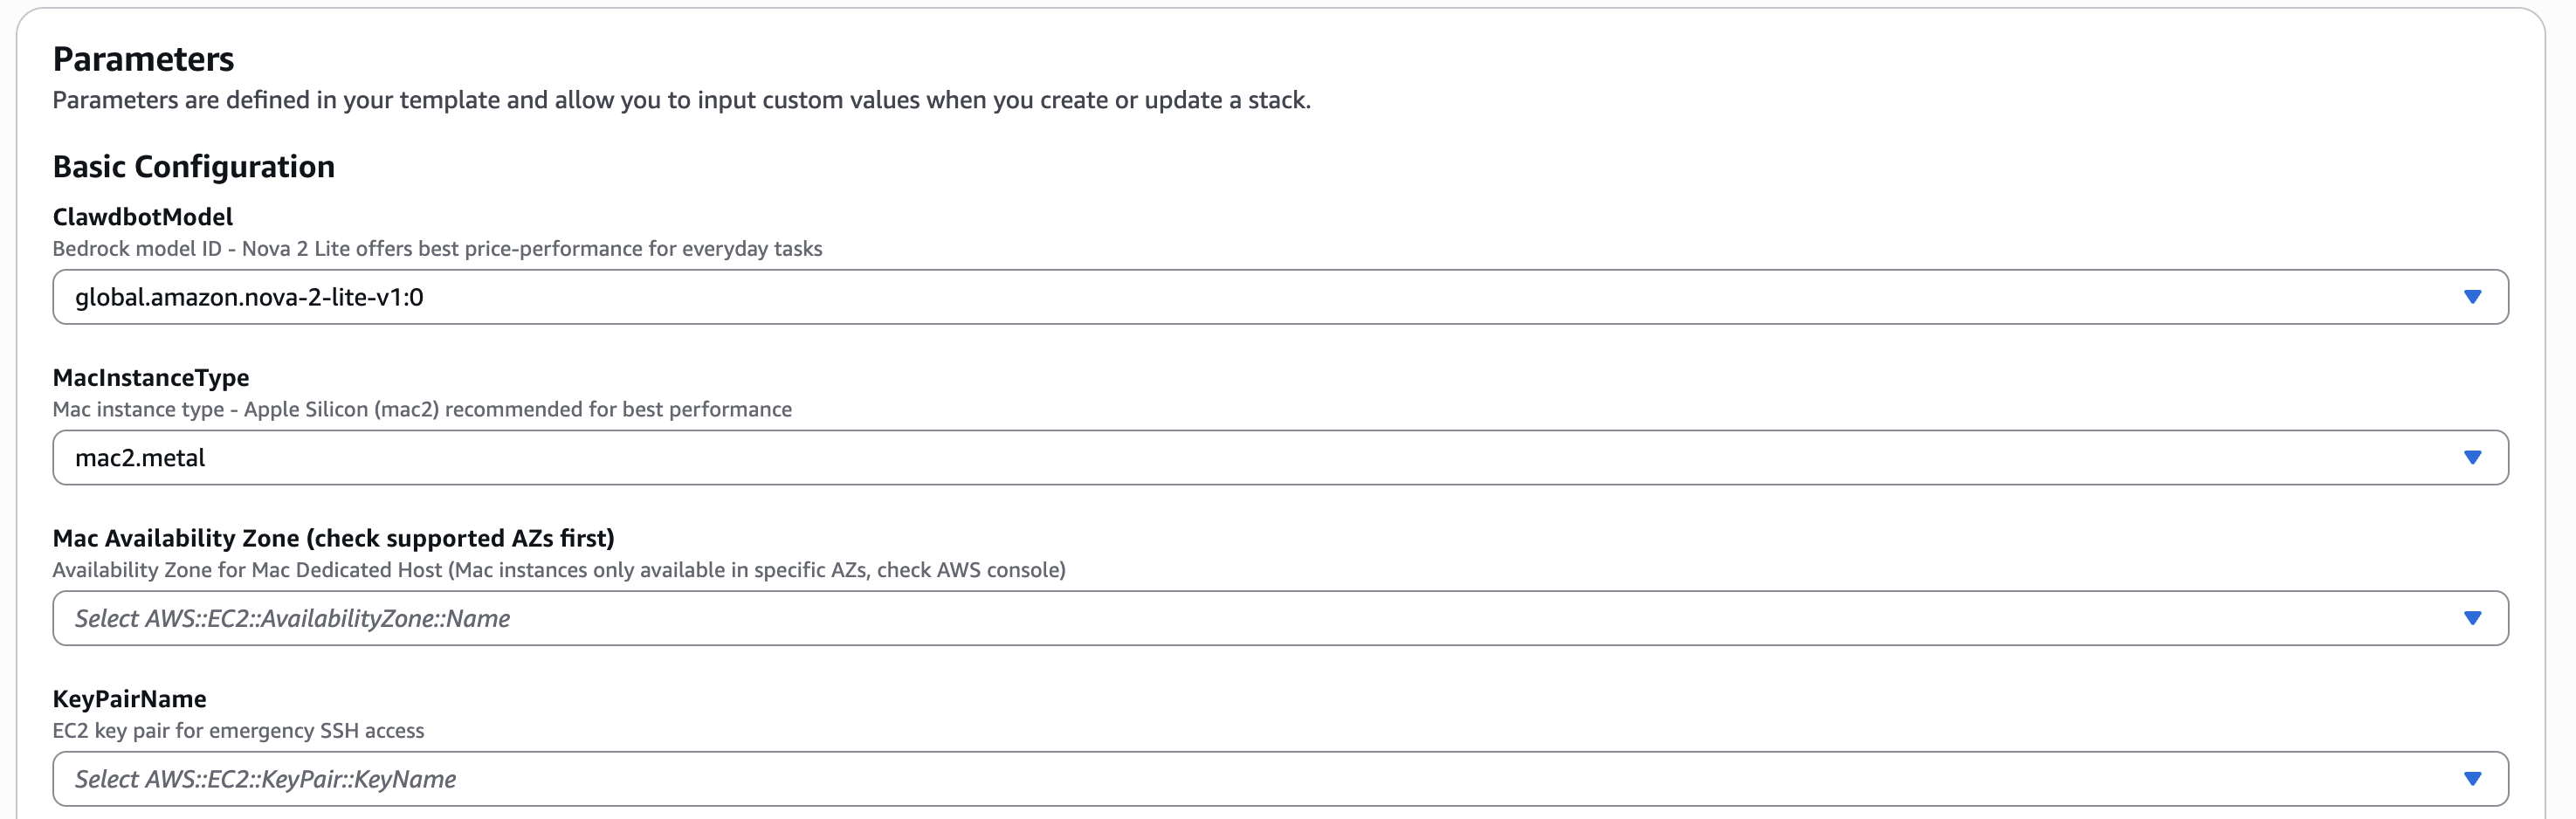Click the emergency SSH access description text
This screenshot has width=2576, height=819.
238,731
